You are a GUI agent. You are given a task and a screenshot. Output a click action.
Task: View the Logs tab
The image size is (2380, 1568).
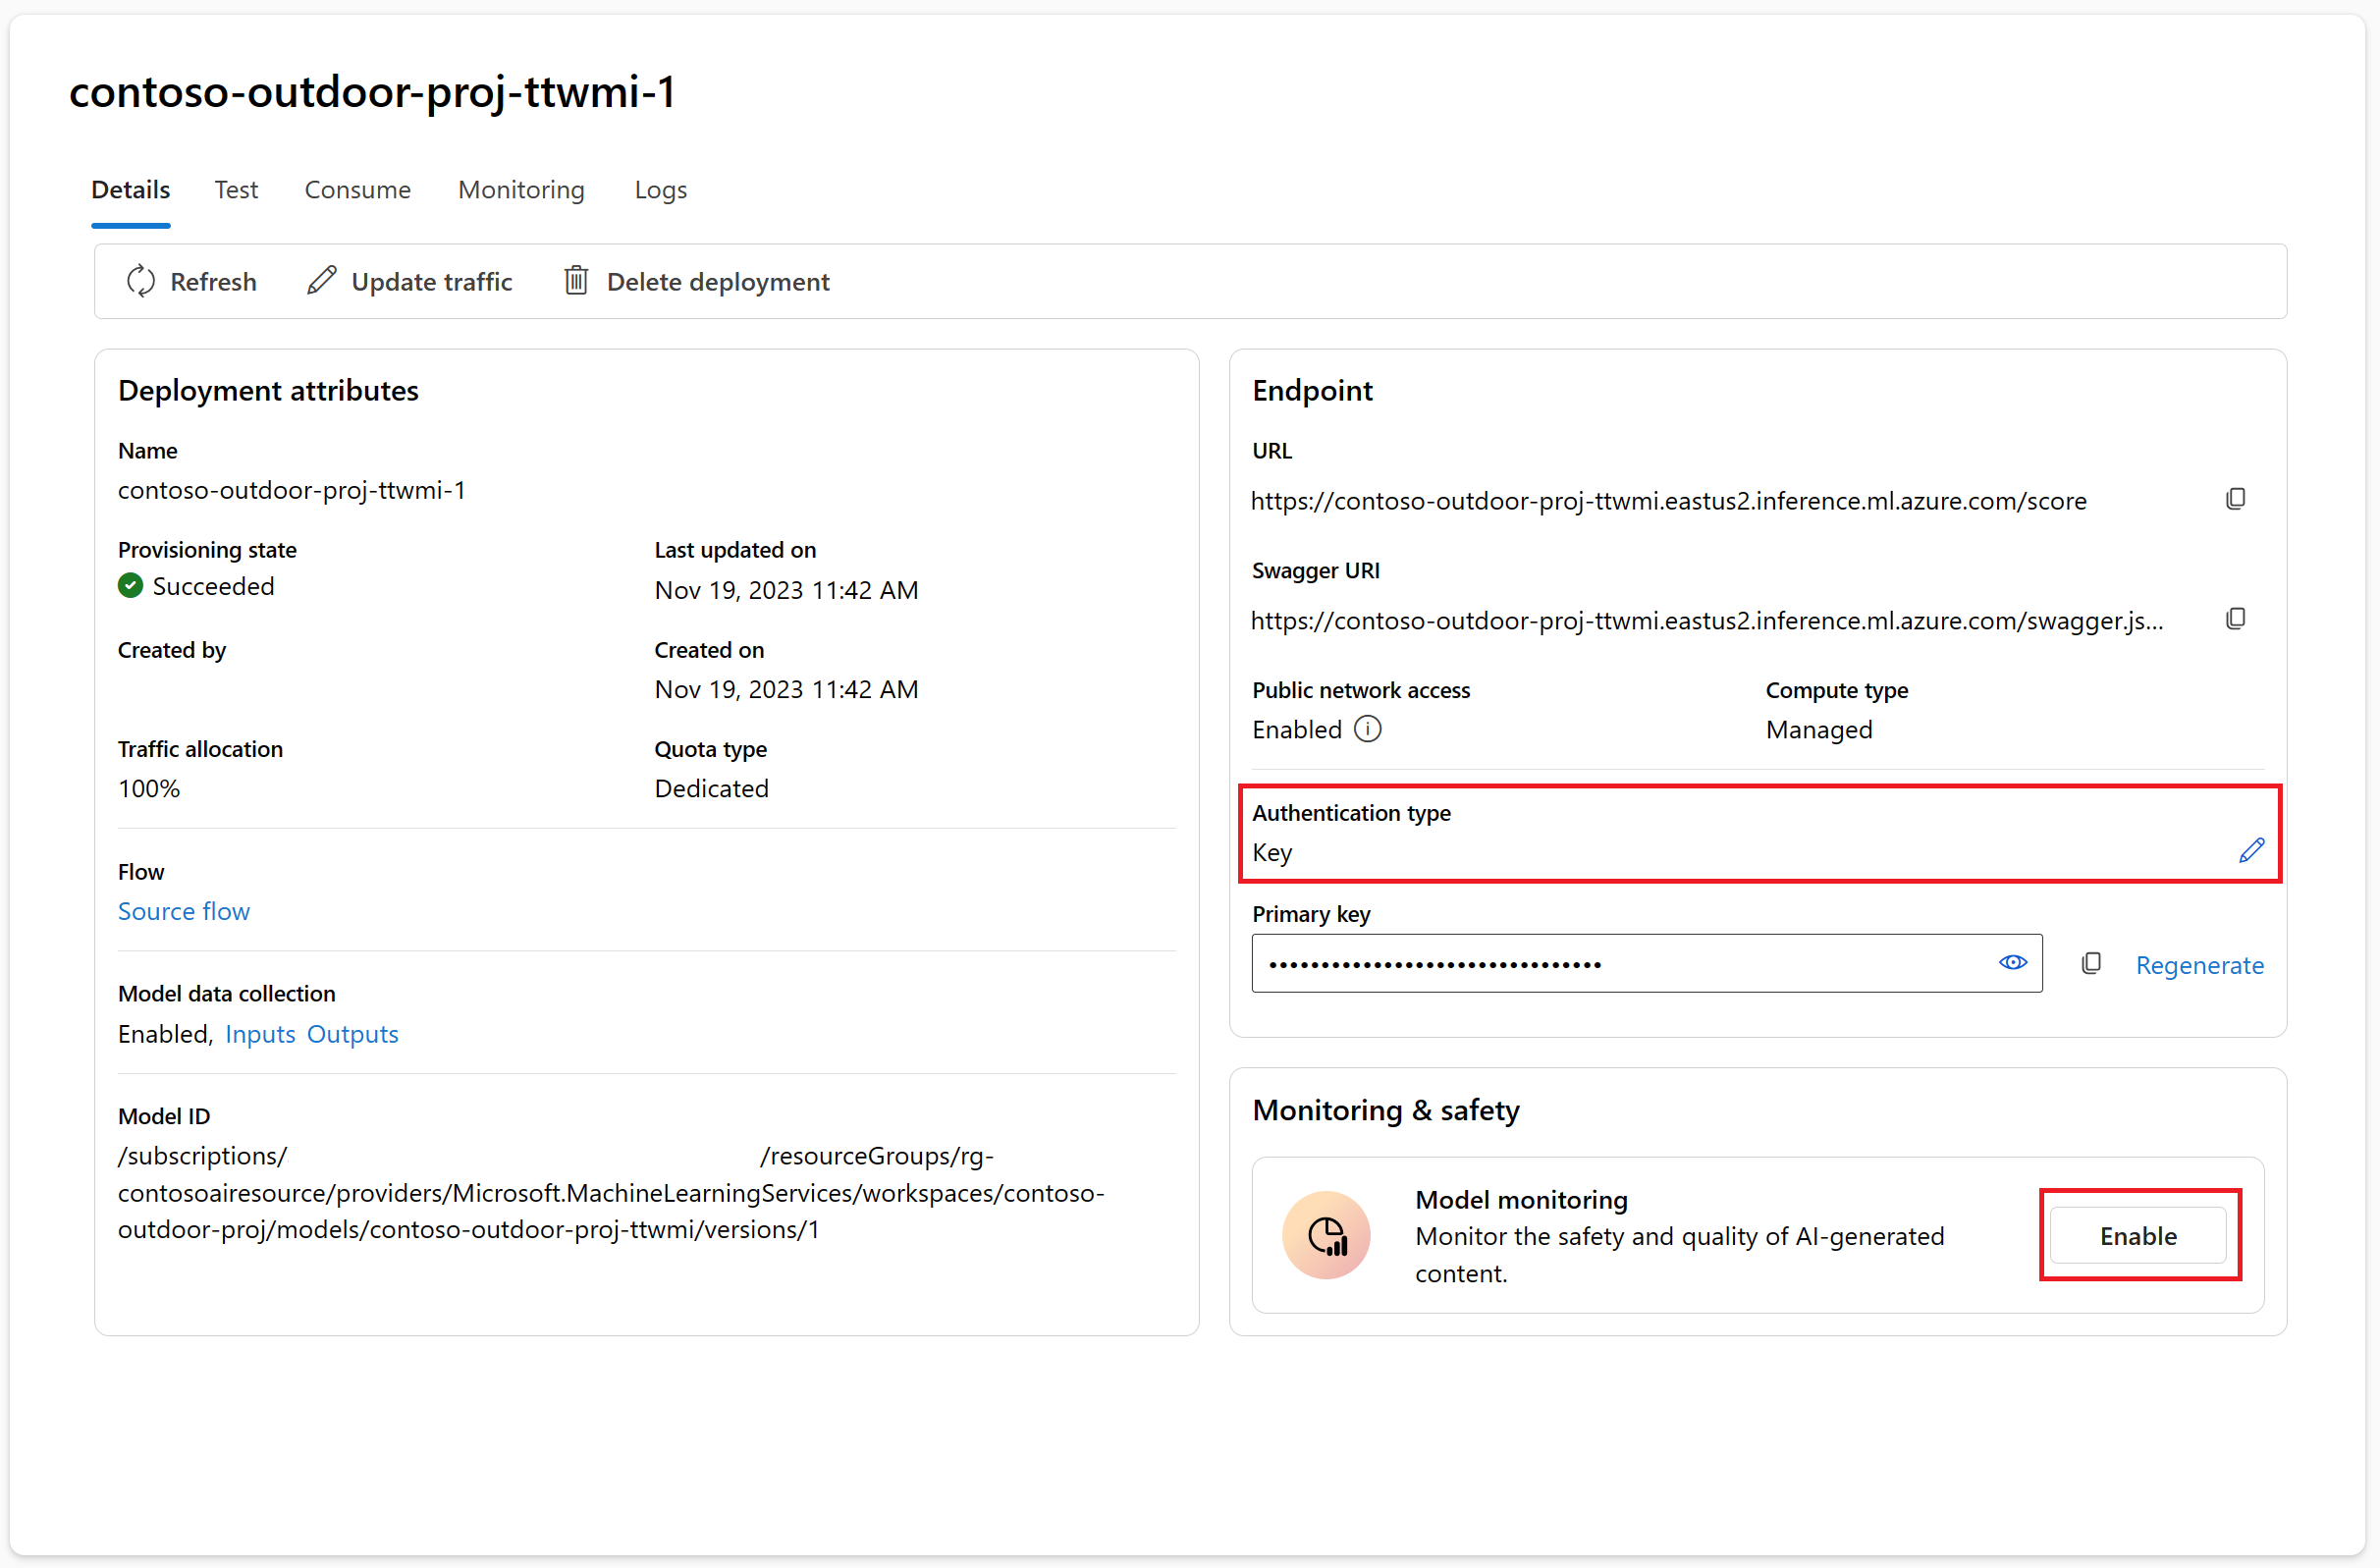(x=660, y=190)
